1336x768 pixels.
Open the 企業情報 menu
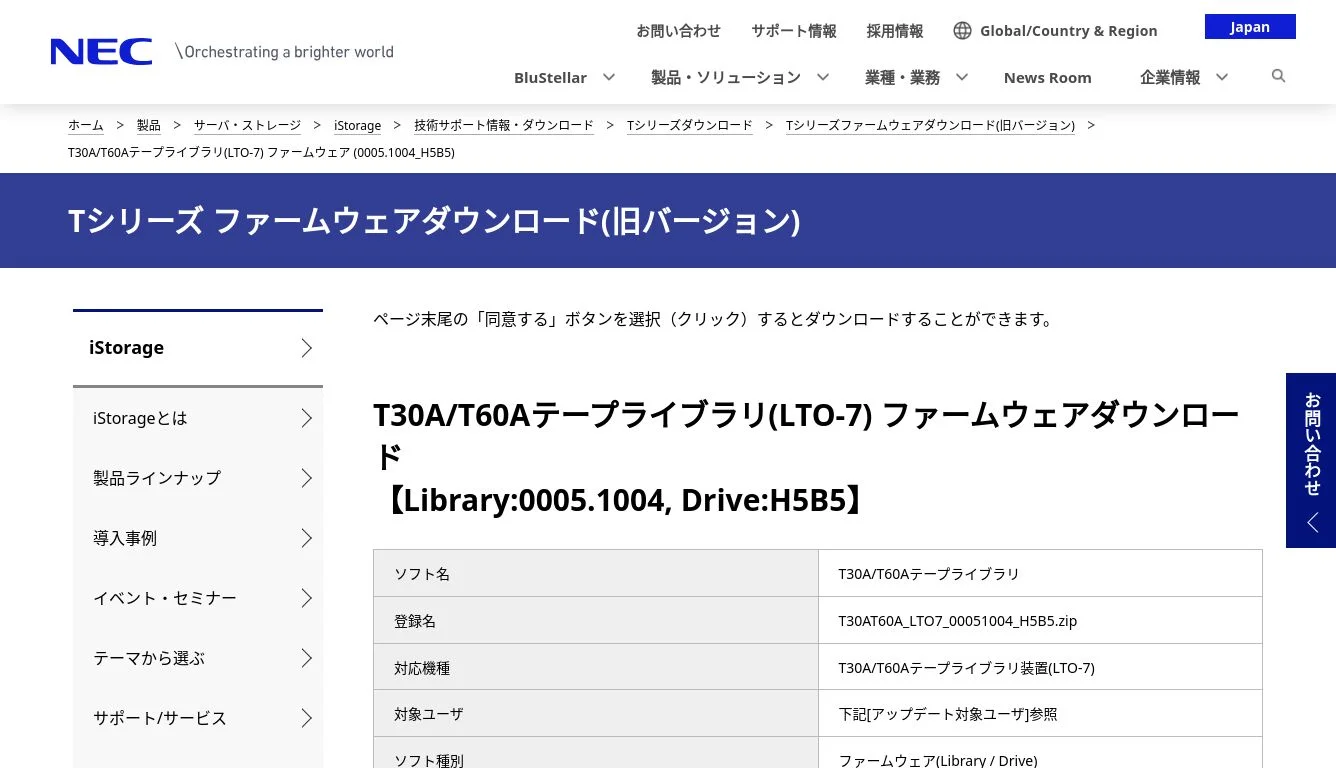pos(1170,78)
